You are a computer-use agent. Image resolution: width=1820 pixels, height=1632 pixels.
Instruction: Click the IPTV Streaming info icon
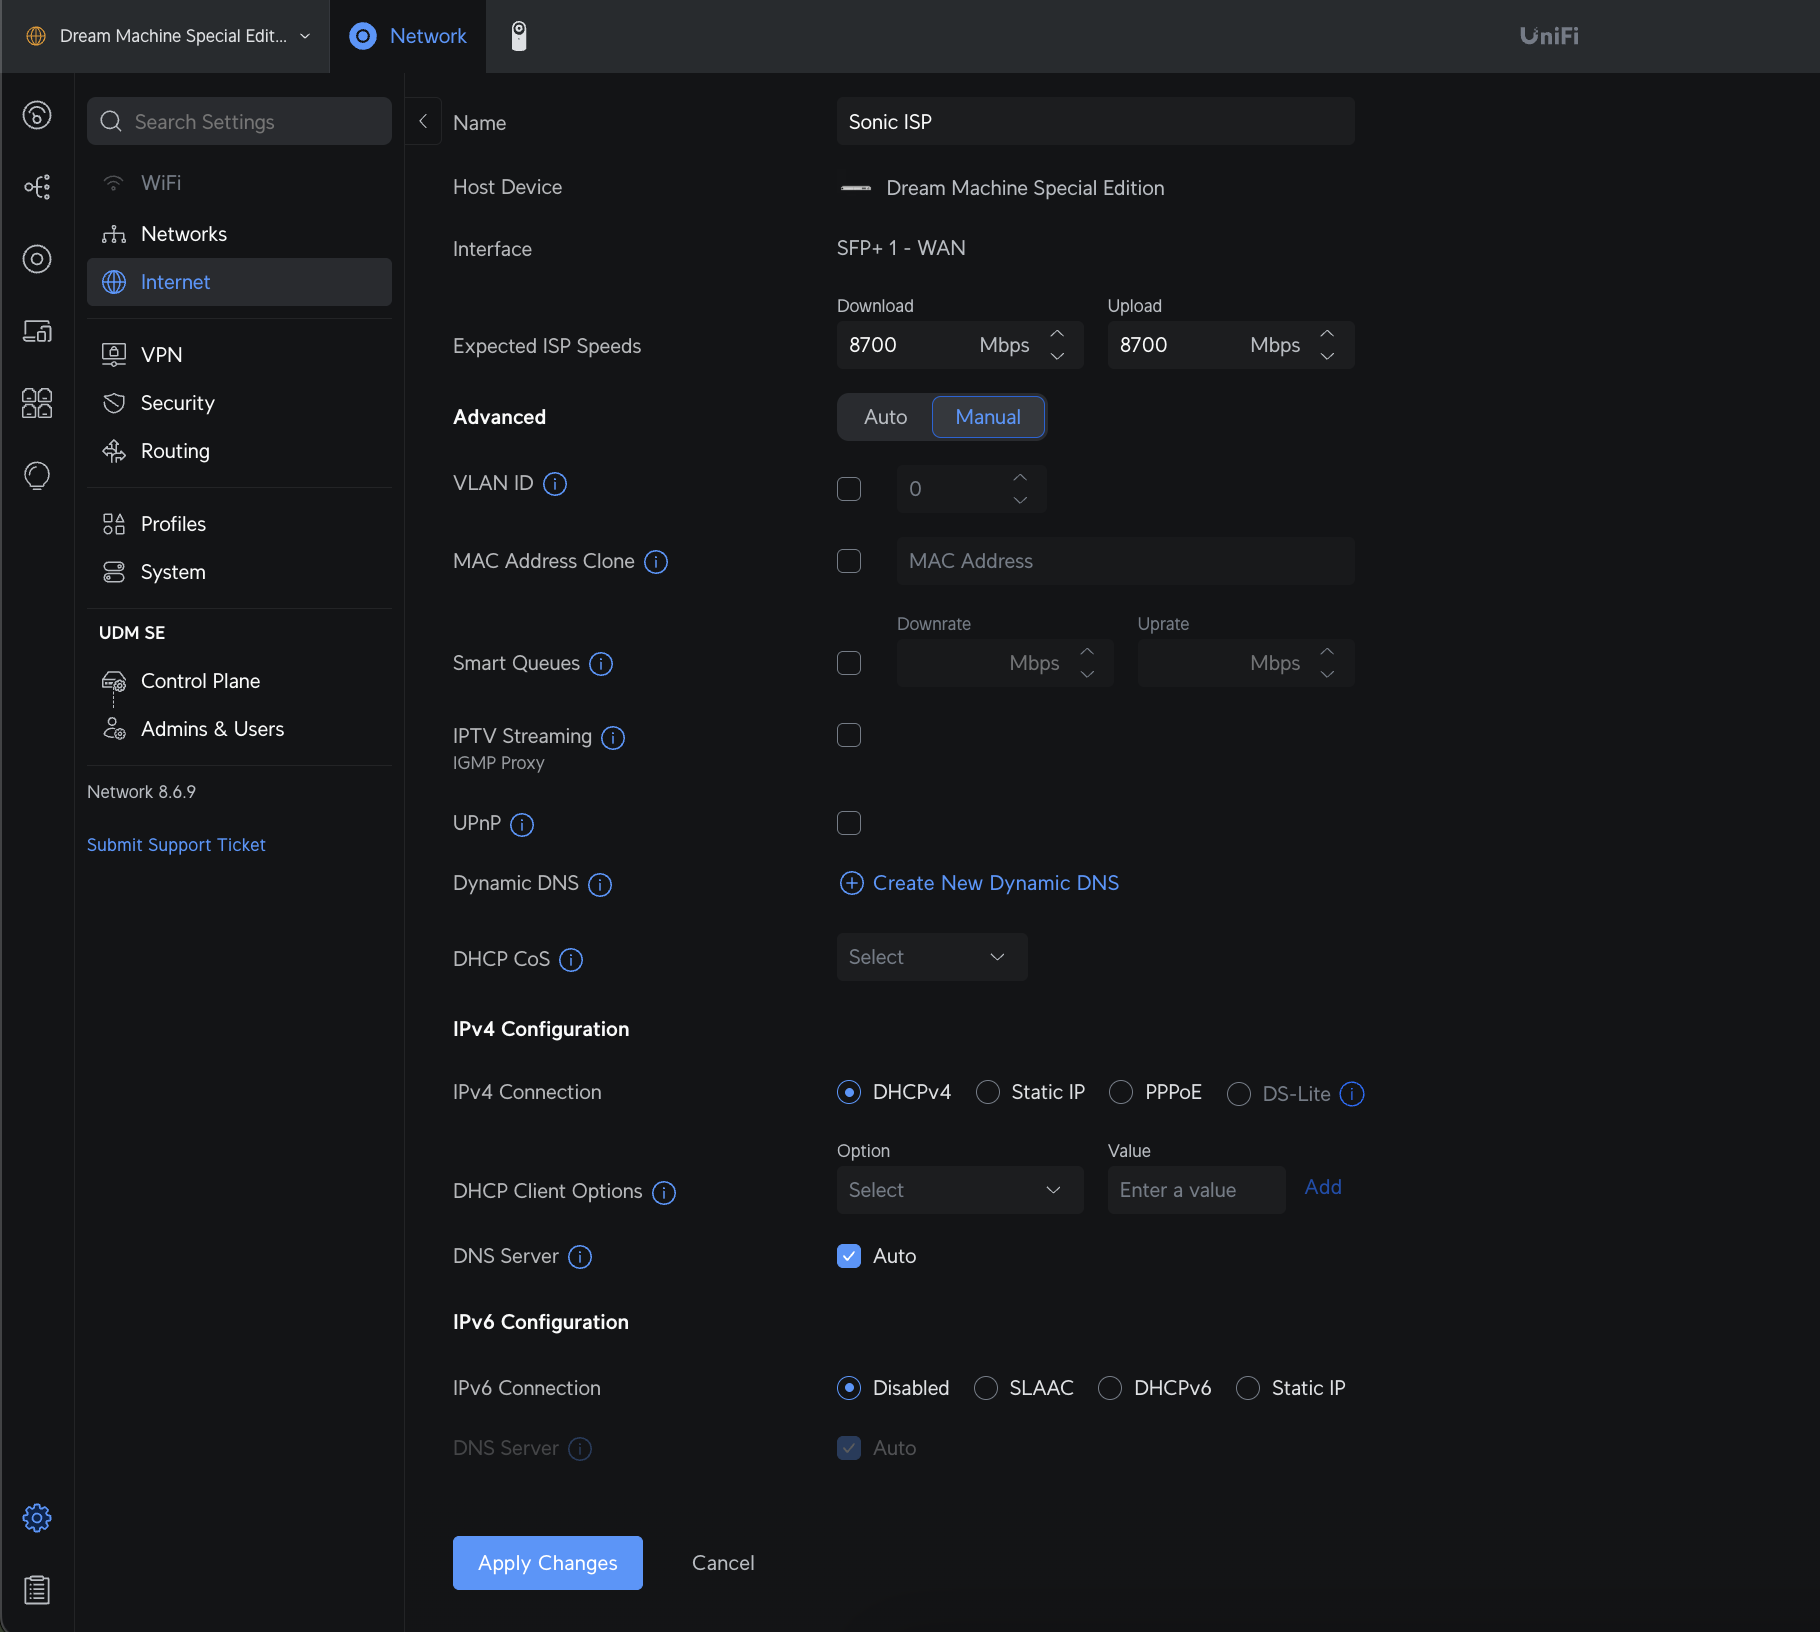[x=613, y=738]
